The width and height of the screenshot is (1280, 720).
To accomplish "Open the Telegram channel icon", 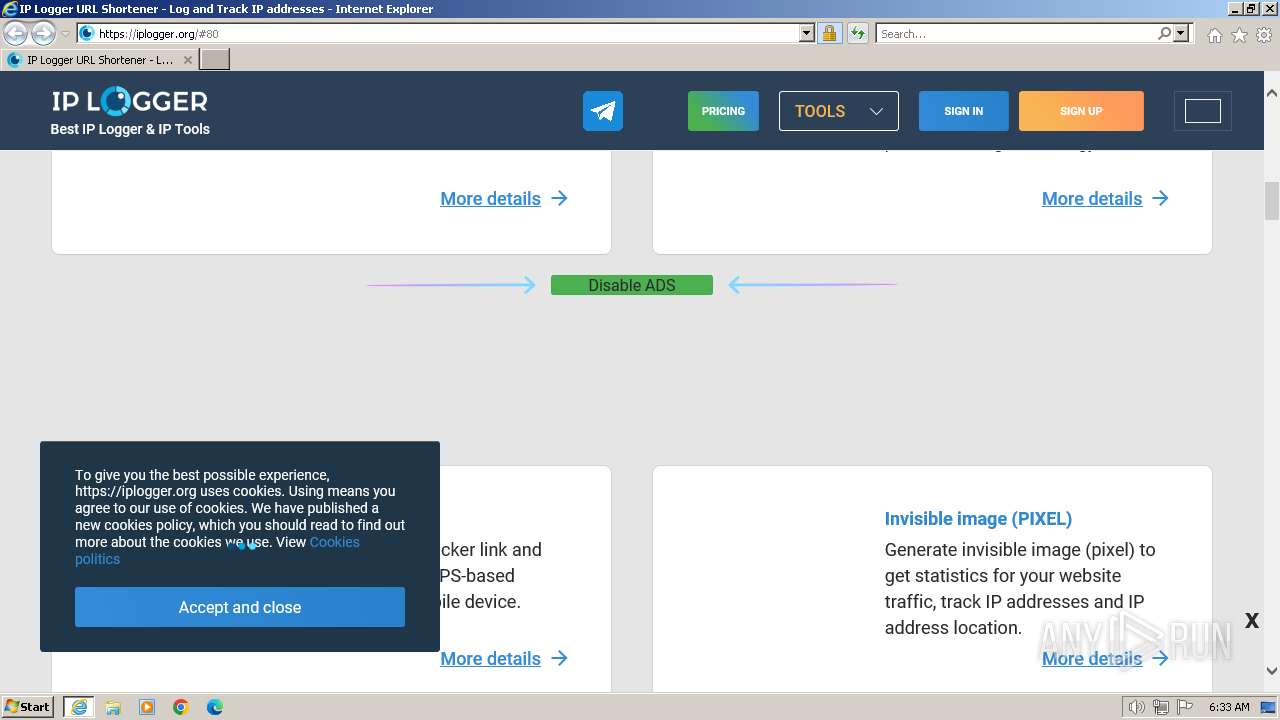I will (603, 111).
